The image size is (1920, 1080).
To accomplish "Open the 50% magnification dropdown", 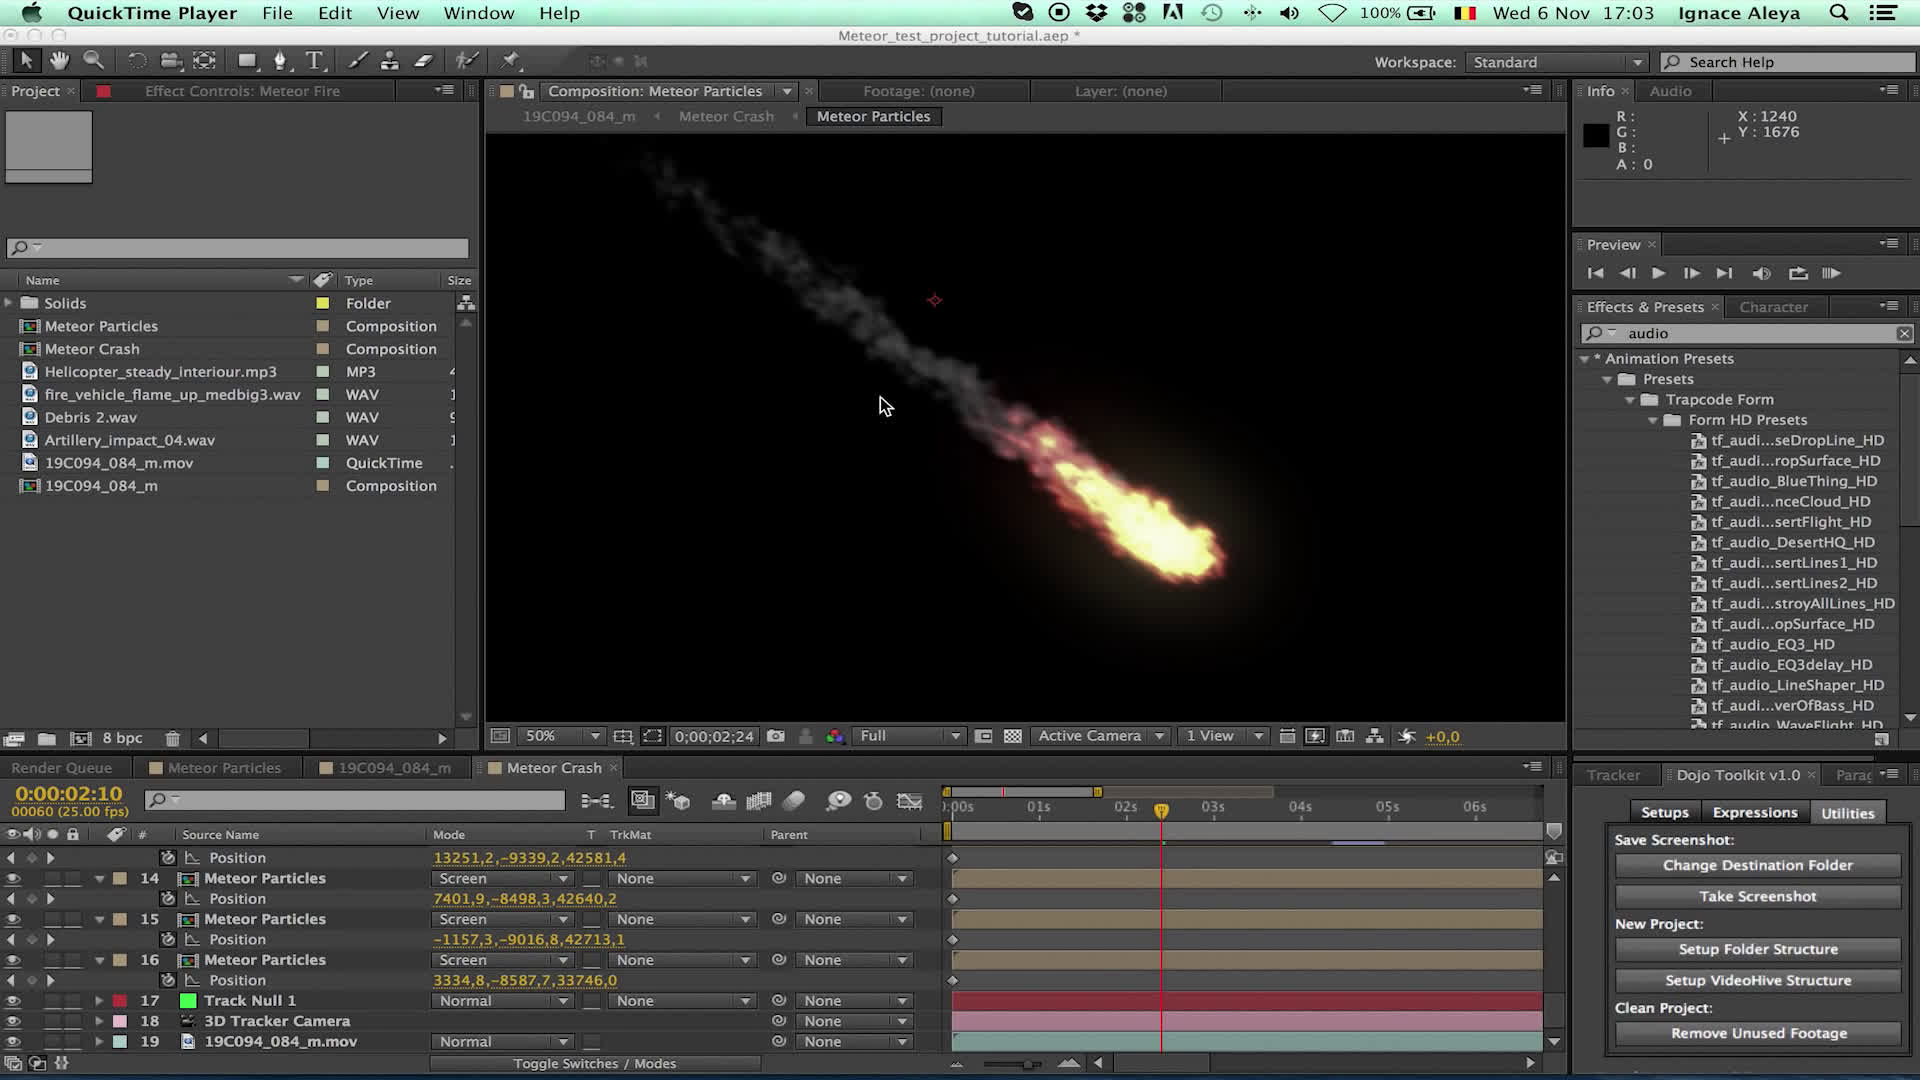I will (x=562, y=736).
